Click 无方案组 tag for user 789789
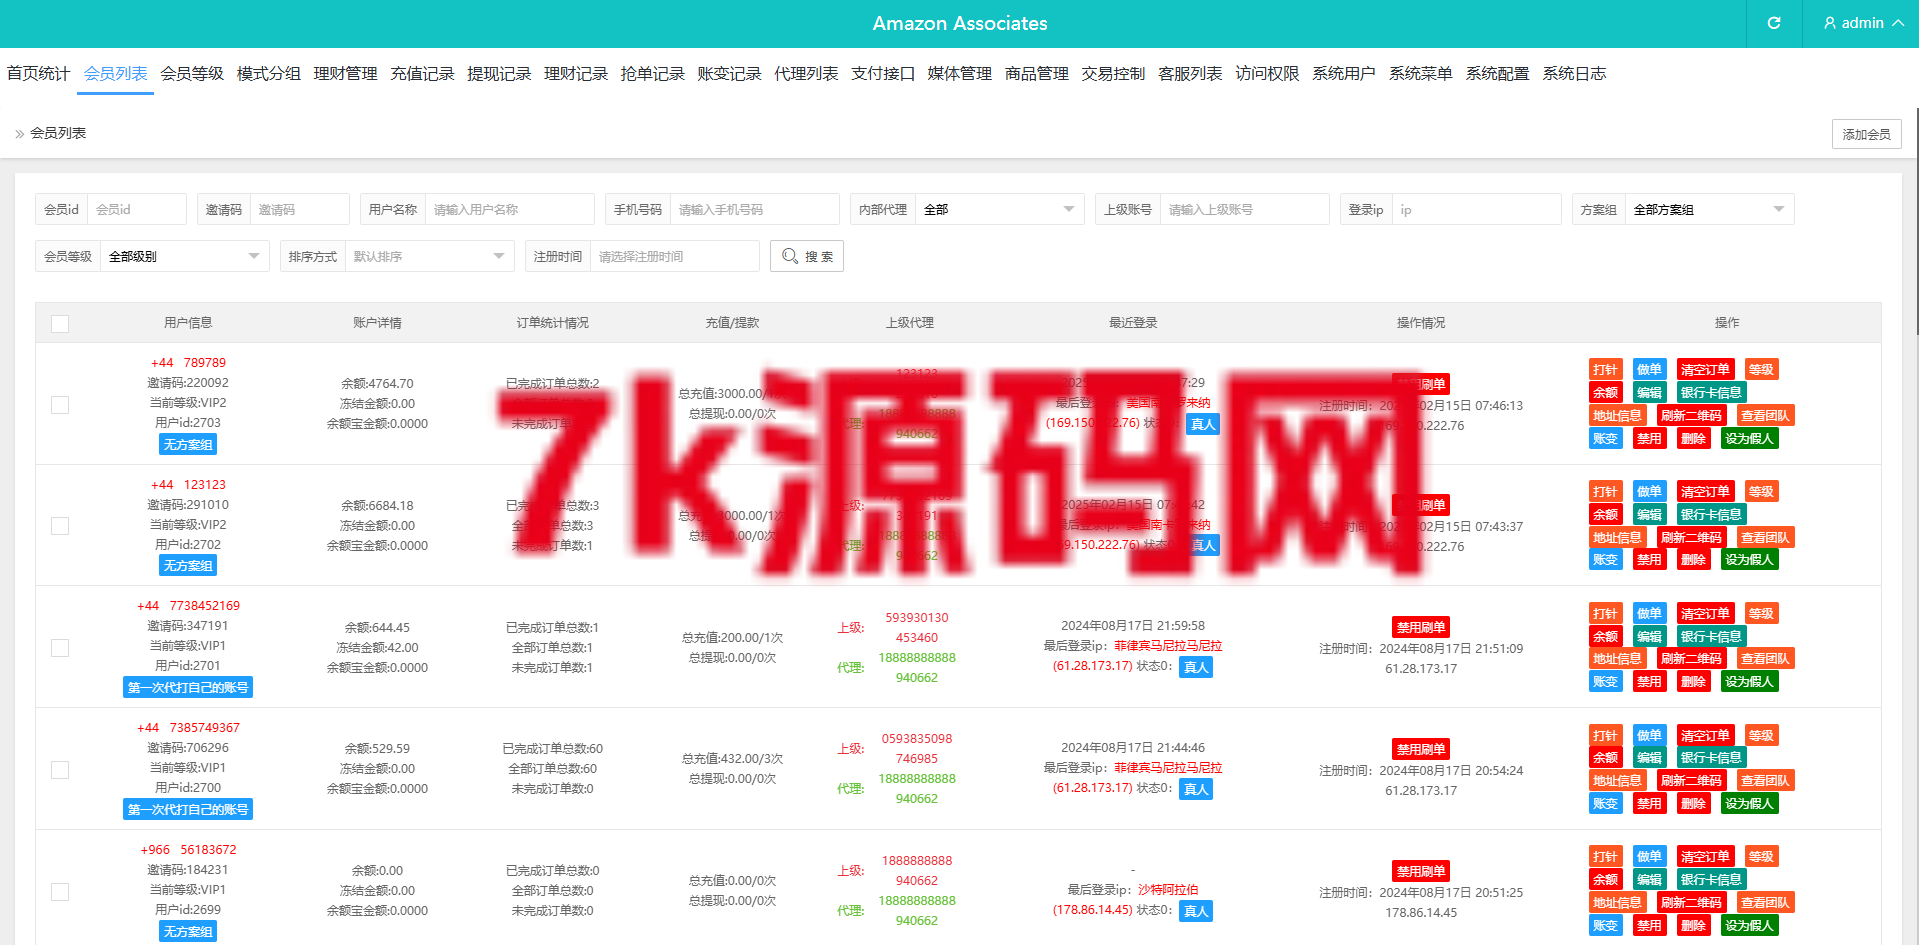The width and height of the screenshot is (1919, 945). 188,444
